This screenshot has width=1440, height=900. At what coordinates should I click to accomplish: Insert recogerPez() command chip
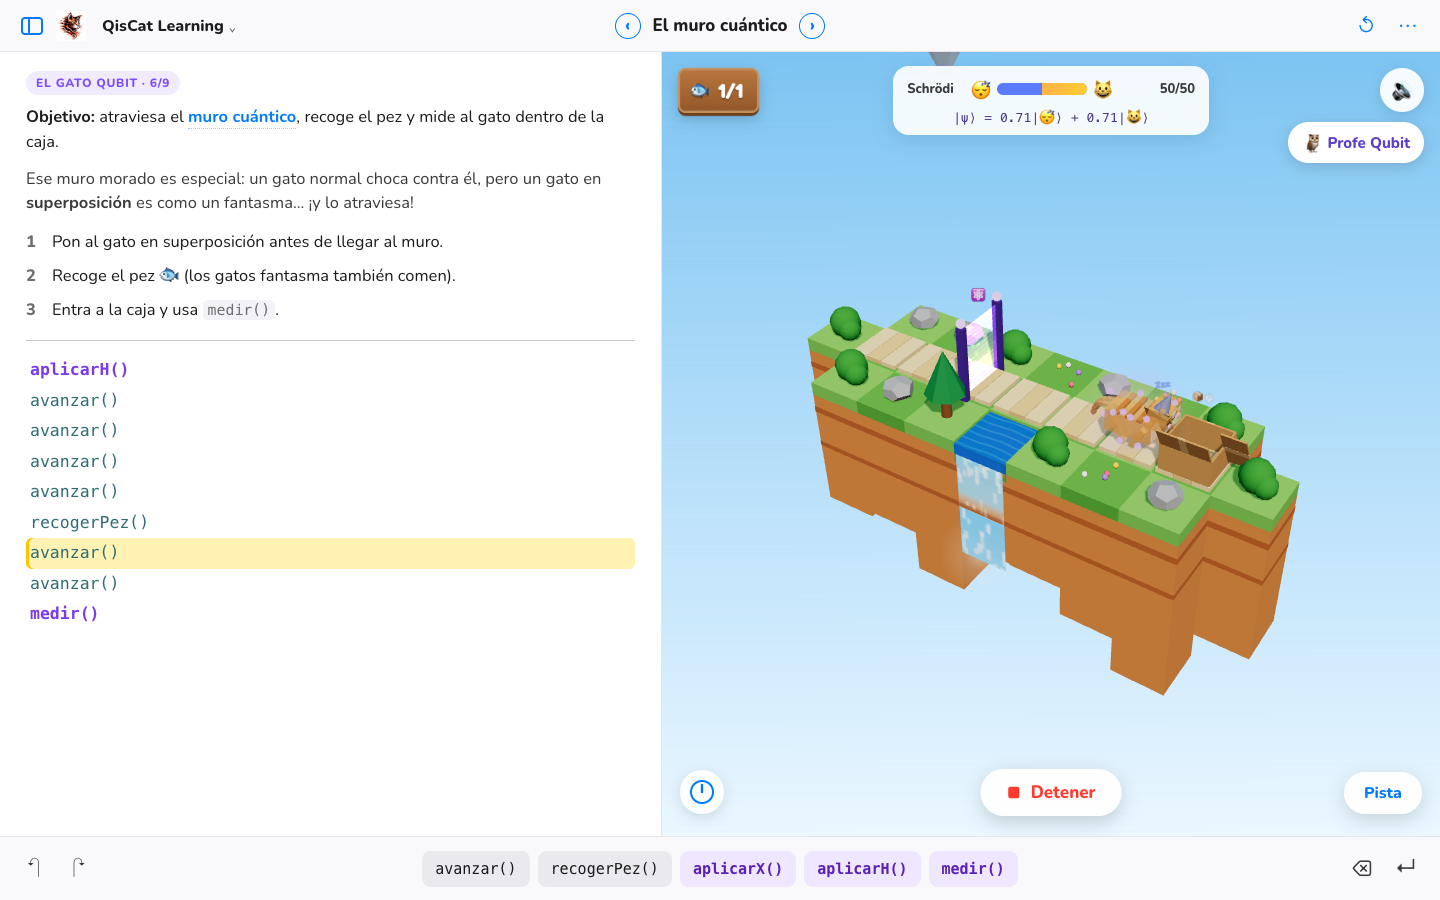[x=605, y=869]
